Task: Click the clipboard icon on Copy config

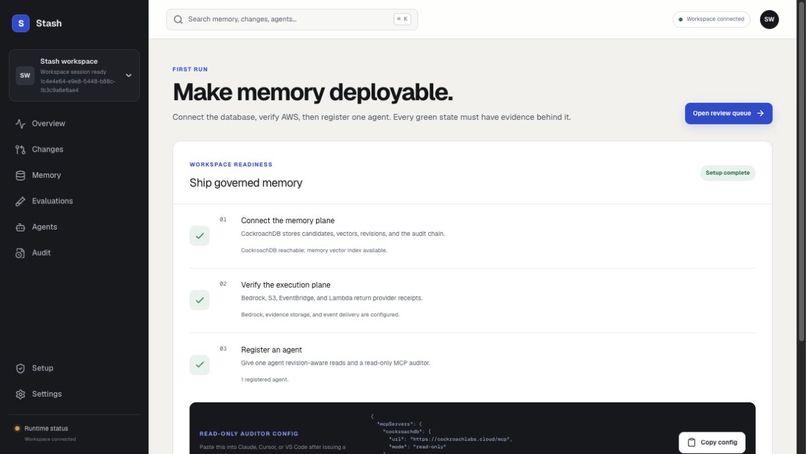Action: tap(691, 442)
